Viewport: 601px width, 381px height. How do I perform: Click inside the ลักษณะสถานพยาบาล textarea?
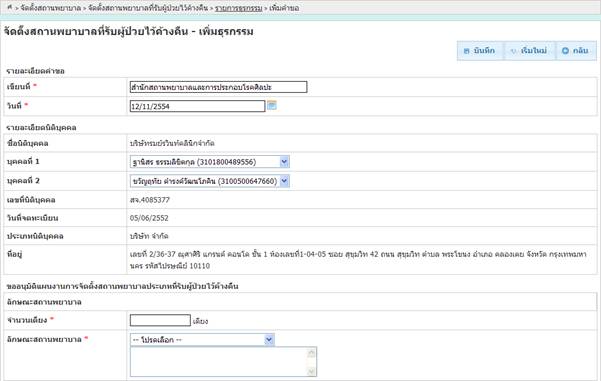point(218,362)
